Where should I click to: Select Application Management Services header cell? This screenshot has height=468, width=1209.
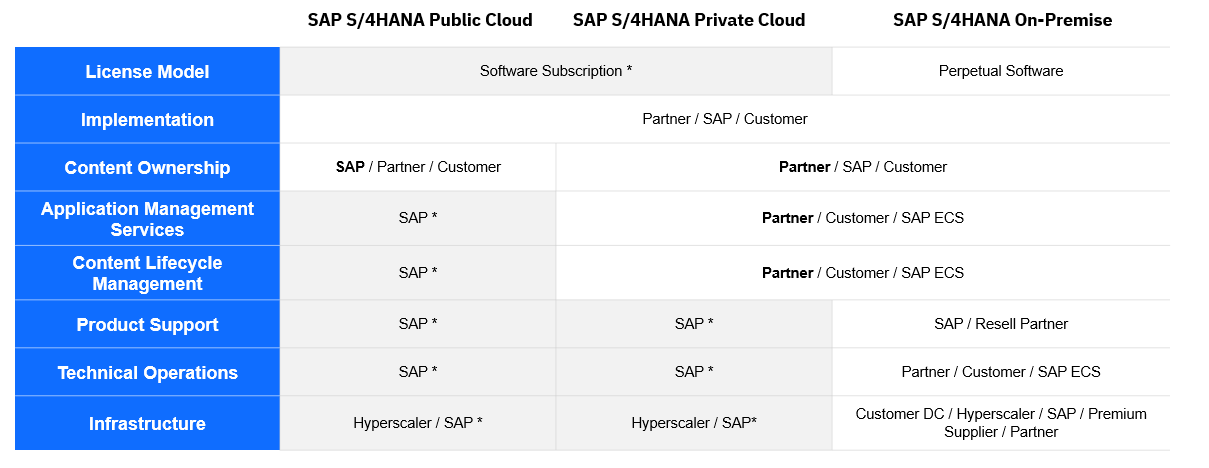coord(147,219)
